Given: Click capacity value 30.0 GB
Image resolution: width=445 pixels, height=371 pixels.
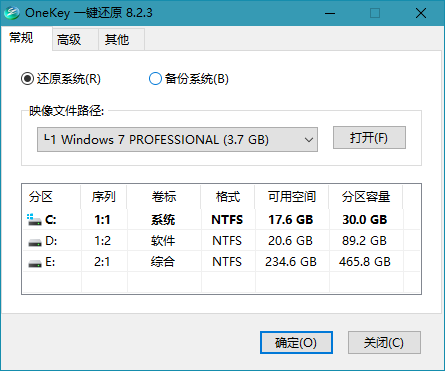Looking at the screenshot, I should 365,220.
